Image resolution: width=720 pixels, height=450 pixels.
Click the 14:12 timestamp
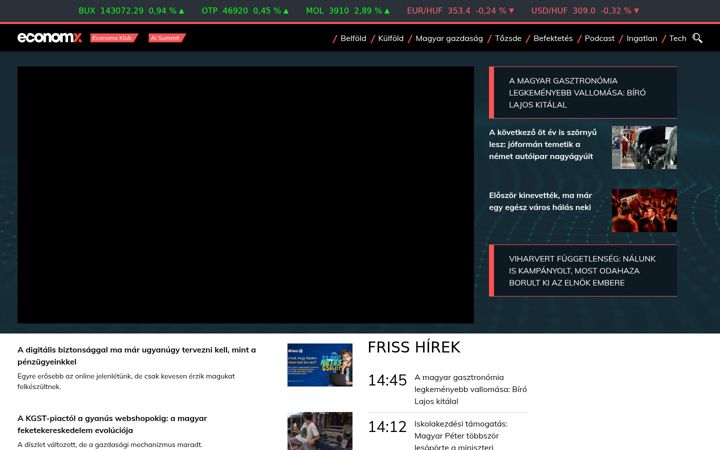point(387,427)
